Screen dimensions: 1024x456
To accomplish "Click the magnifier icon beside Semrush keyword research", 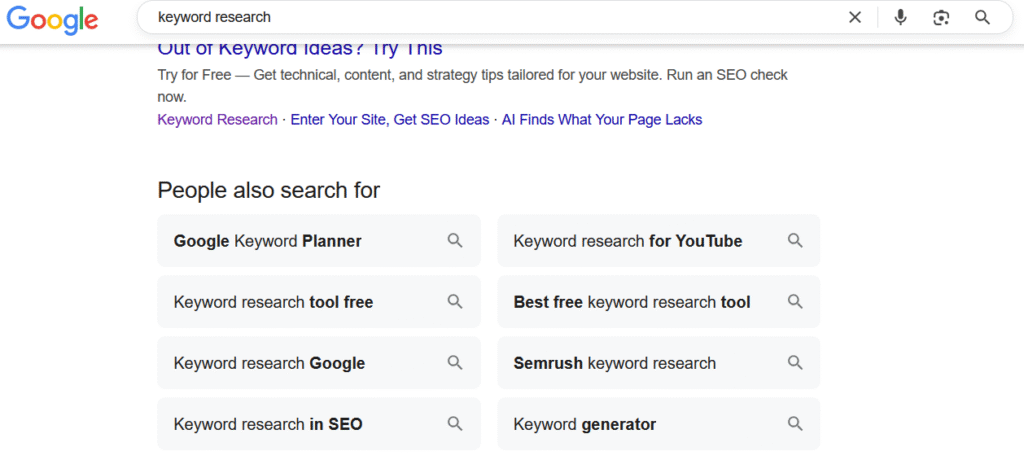I will pos(795,363).
